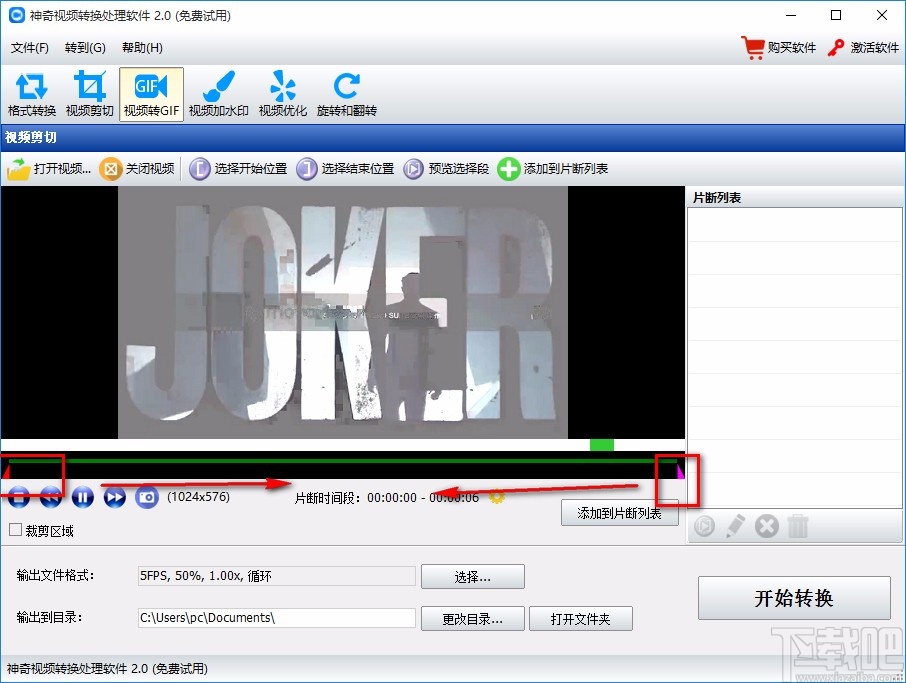Open the Video Watermark (视频加水印) tool

click(219, 94)
